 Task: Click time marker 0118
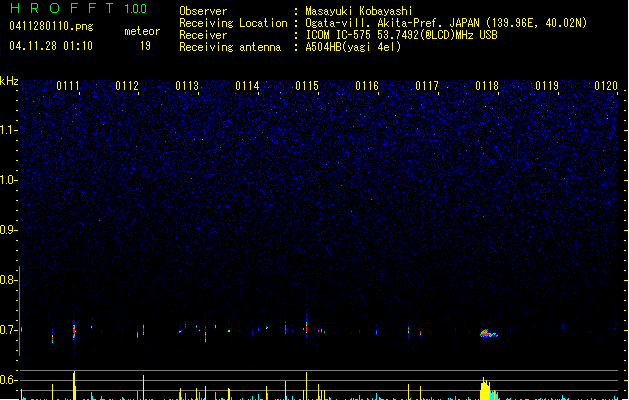click(x=487, y=86)
